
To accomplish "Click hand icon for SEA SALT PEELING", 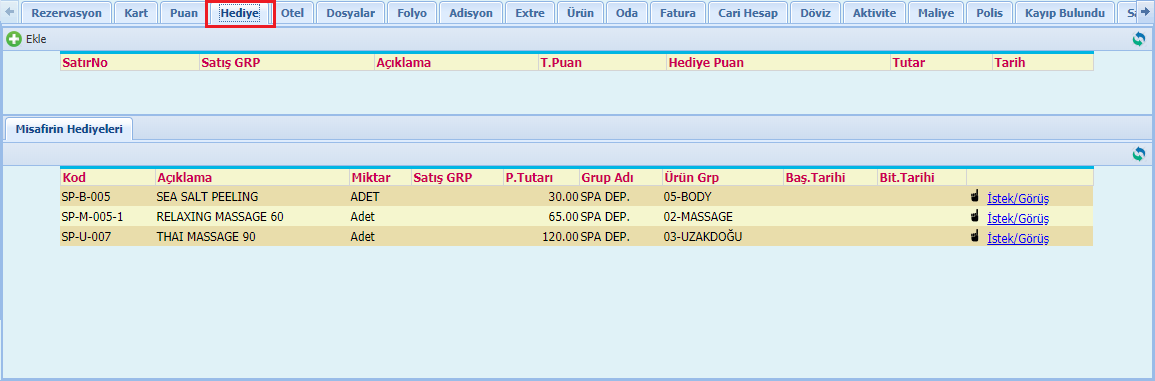I will [x=975, y=197].
